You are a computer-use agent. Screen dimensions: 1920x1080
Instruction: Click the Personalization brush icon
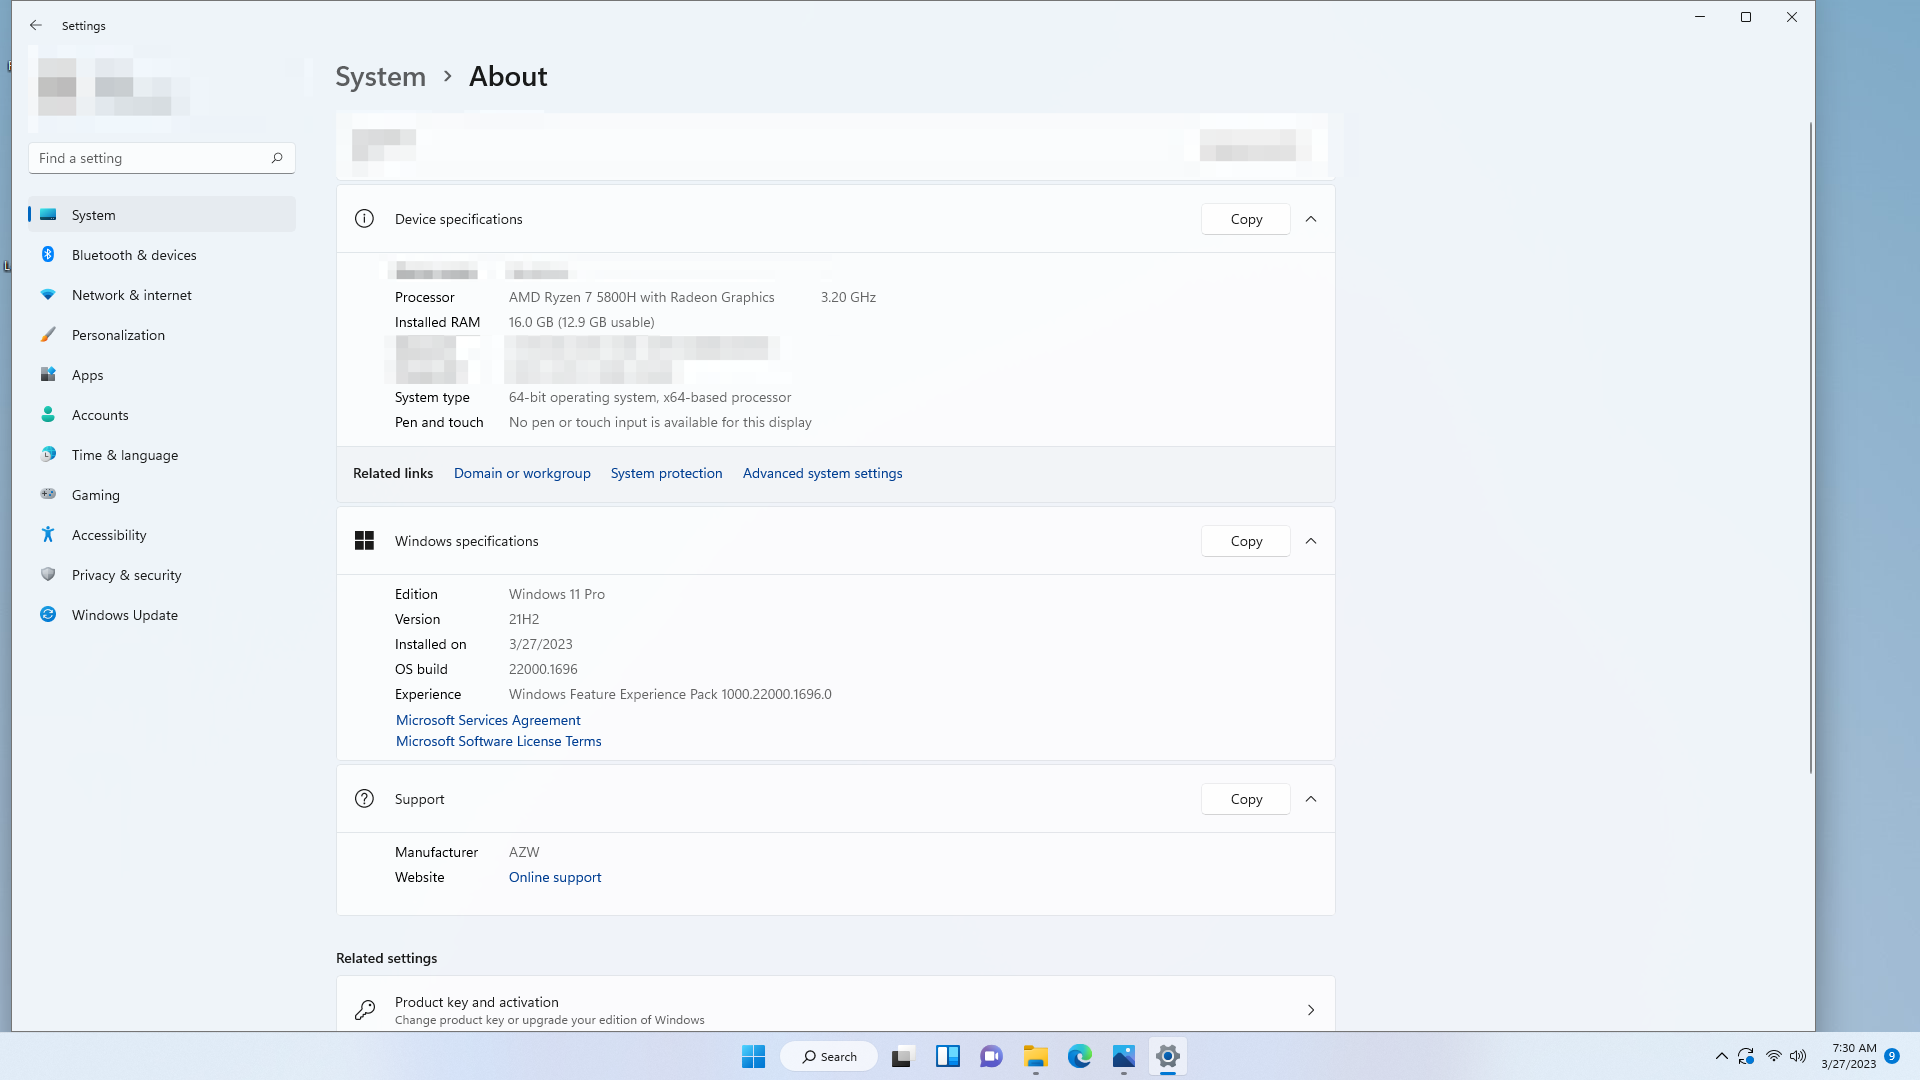coord(48,335)
